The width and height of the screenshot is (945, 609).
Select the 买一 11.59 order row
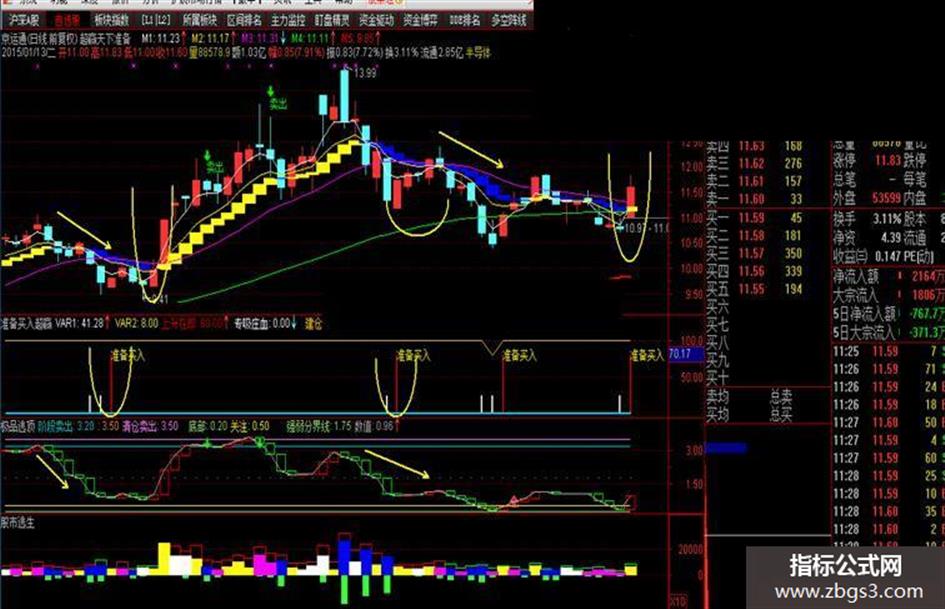[x=756, y=218]
